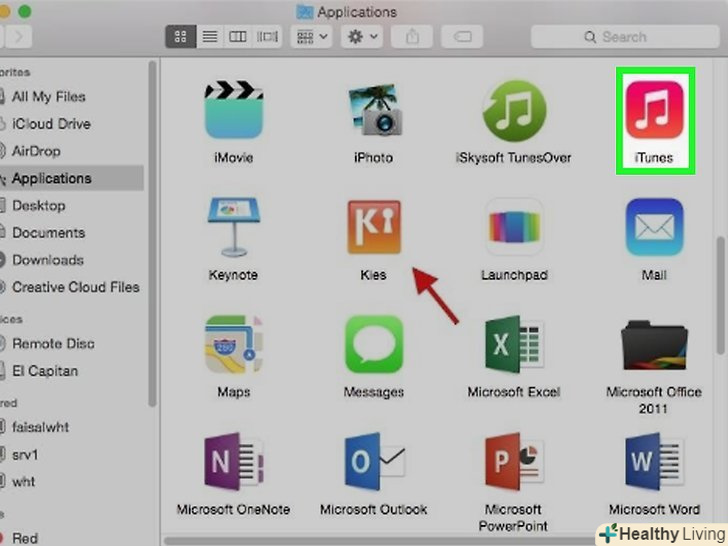Select the Microsoft PowerPoint icon

514,462
